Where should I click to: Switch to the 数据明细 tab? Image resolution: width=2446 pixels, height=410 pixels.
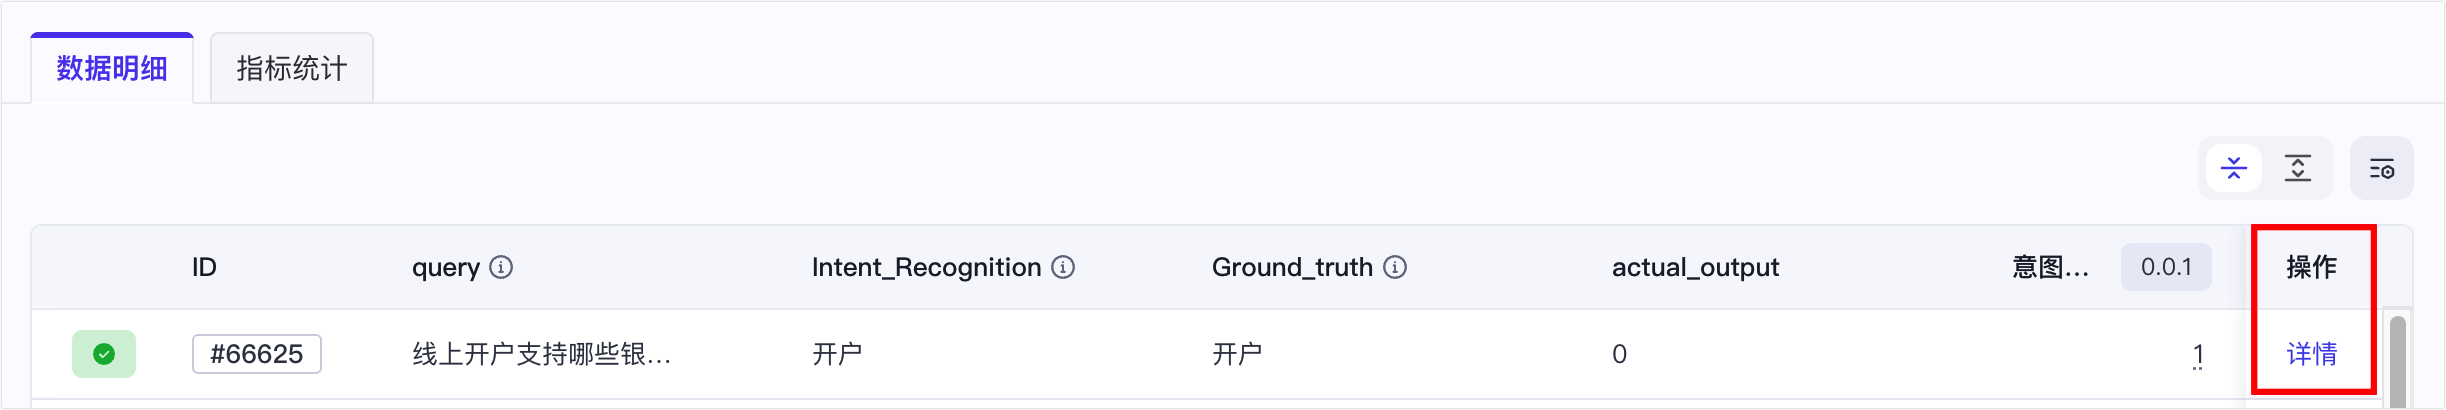click(x=112, y=68)
